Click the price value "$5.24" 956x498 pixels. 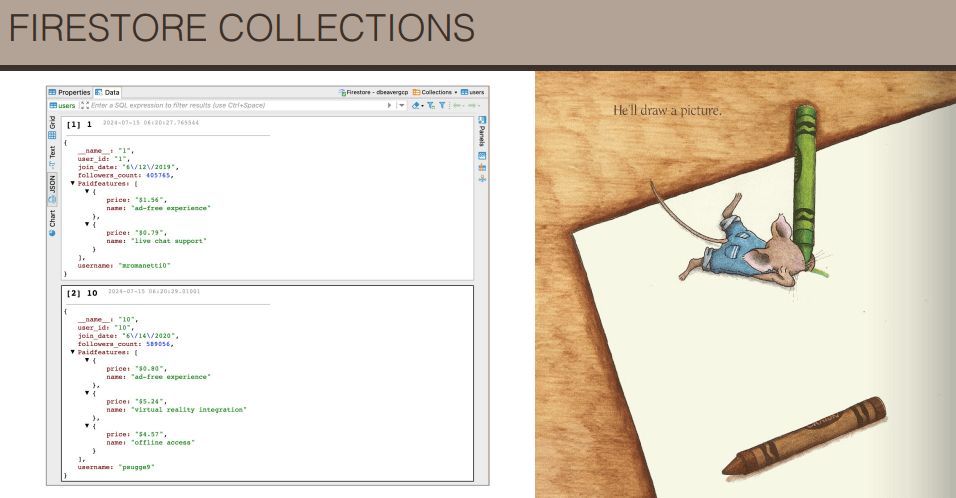click(148, 402)
